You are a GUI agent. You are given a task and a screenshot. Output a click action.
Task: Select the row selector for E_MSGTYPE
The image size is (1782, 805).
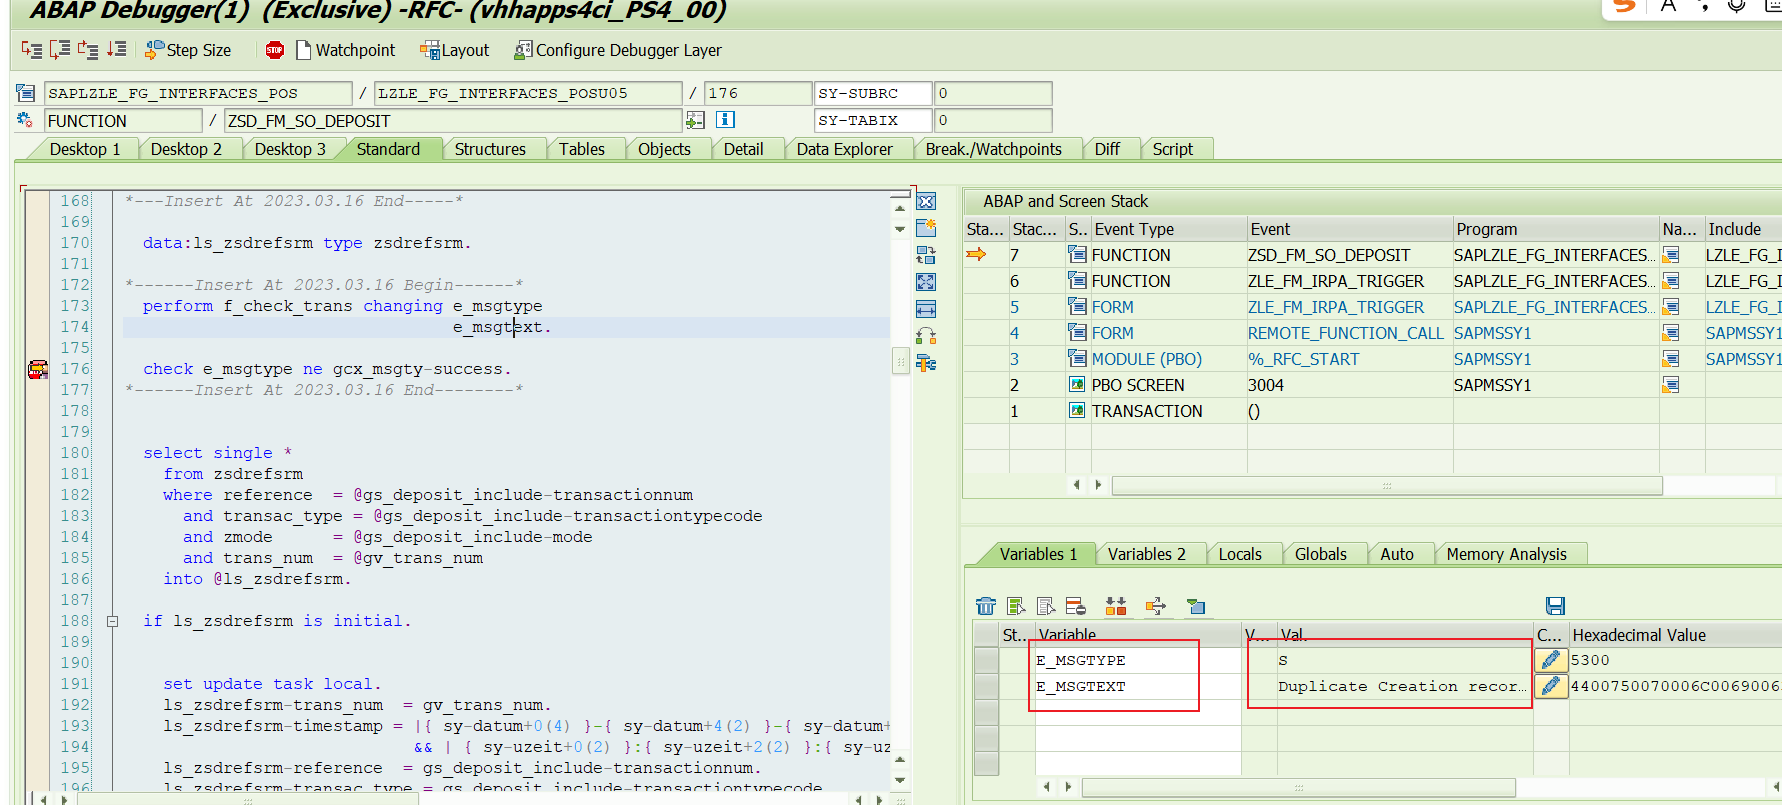tap(986, 661)
